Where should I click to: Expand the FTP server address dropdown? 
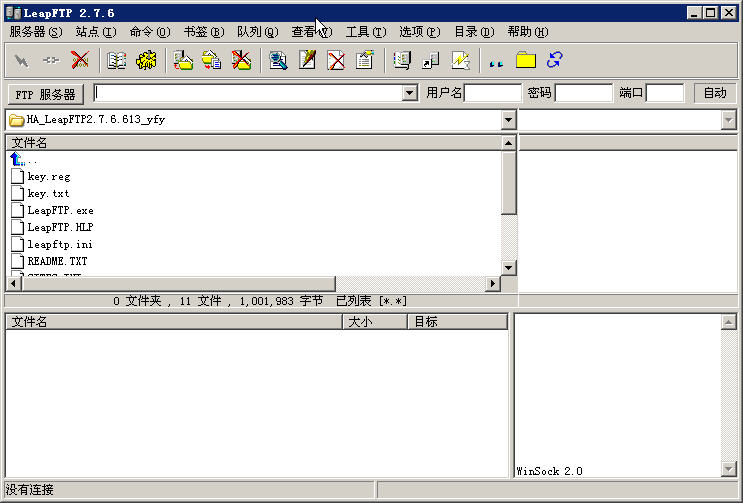point(409,93)
